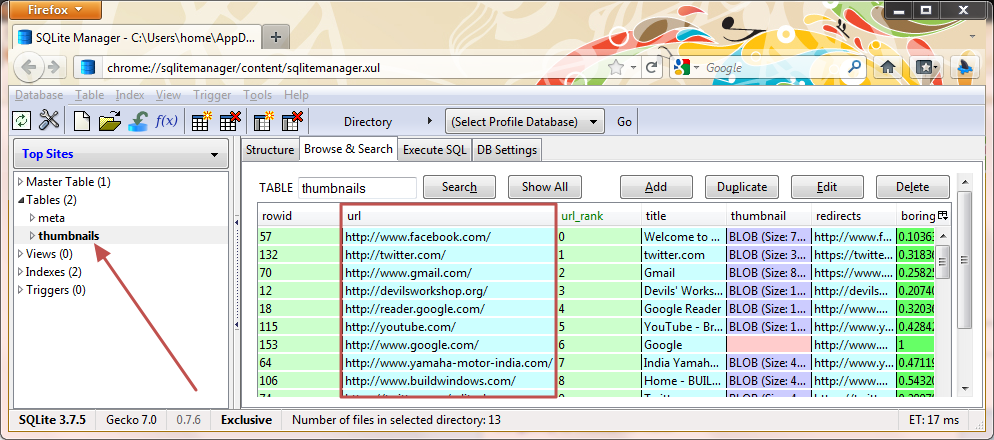This screenshot has height=440, width=994.
Task: Click the Create Index icon
Action: pyautogui.click(x=263, y=120)
